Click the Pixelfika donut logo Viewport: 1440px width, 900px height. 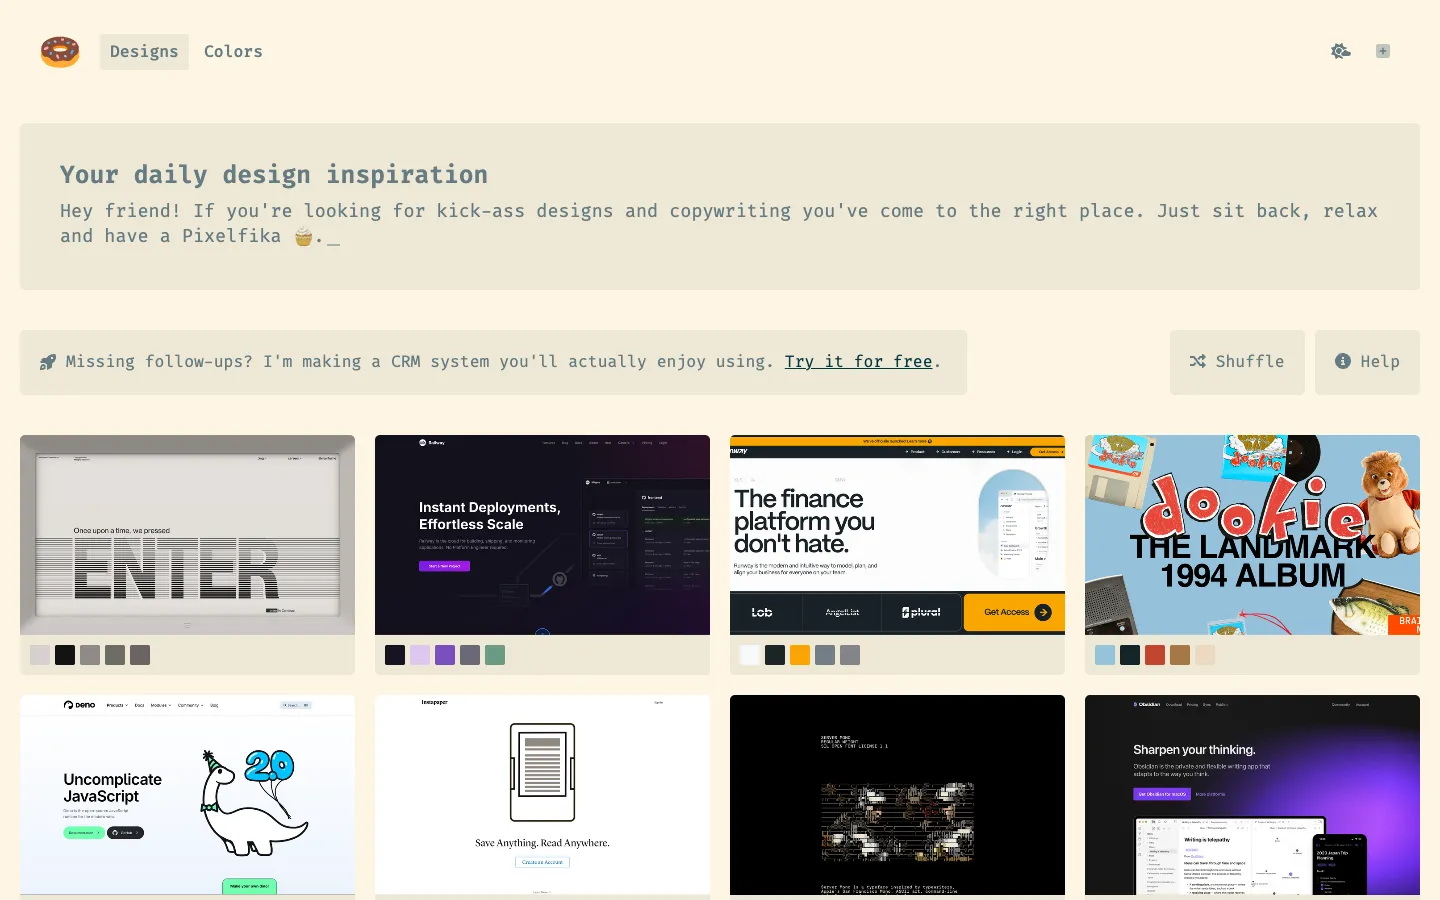click(x=60, y=51)
